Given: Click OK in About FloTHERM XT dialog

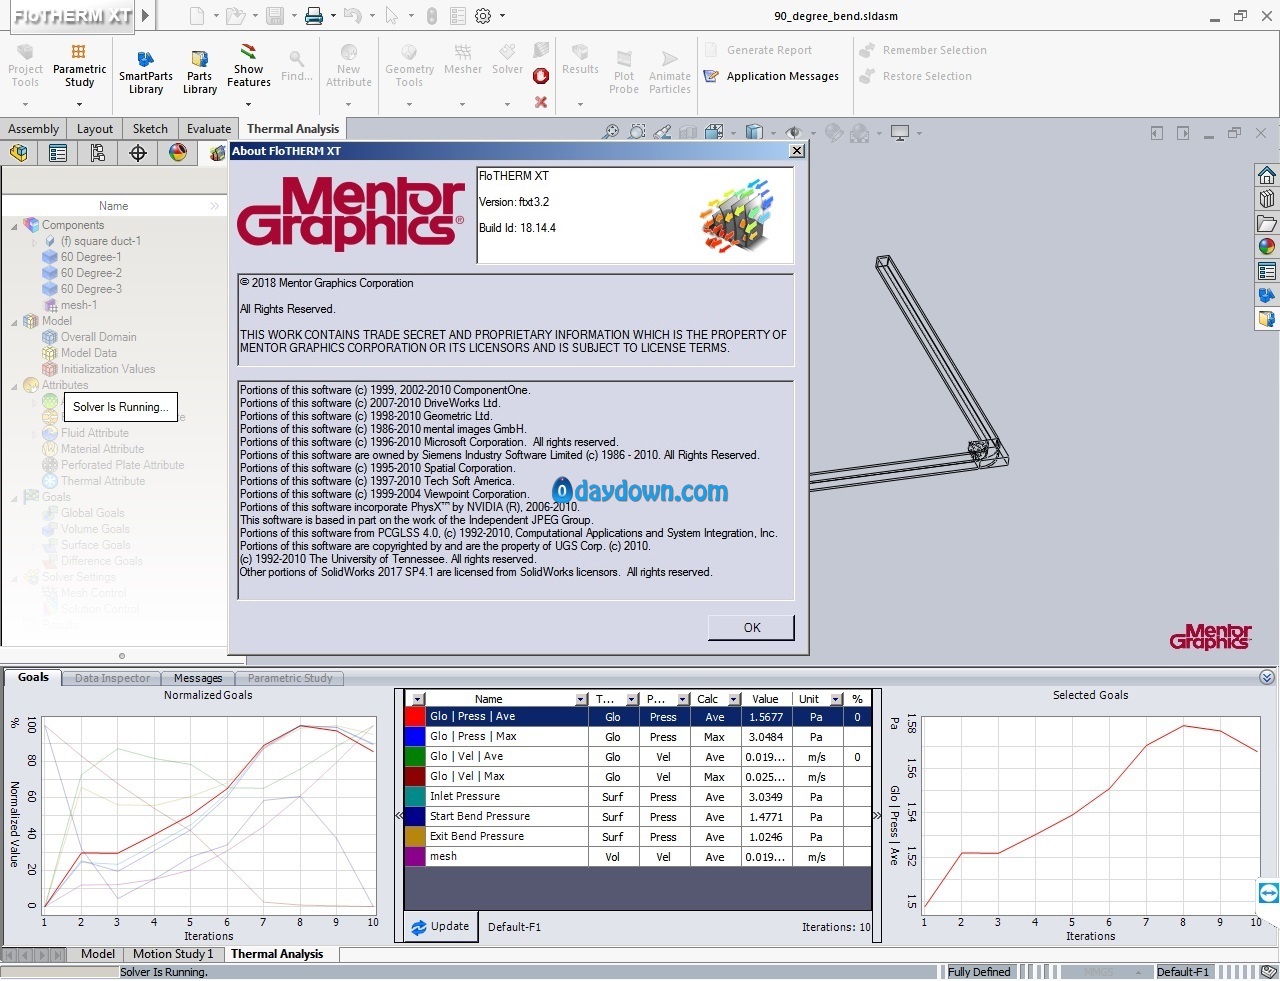Looking at the screenshot, I should coord(752,627).
